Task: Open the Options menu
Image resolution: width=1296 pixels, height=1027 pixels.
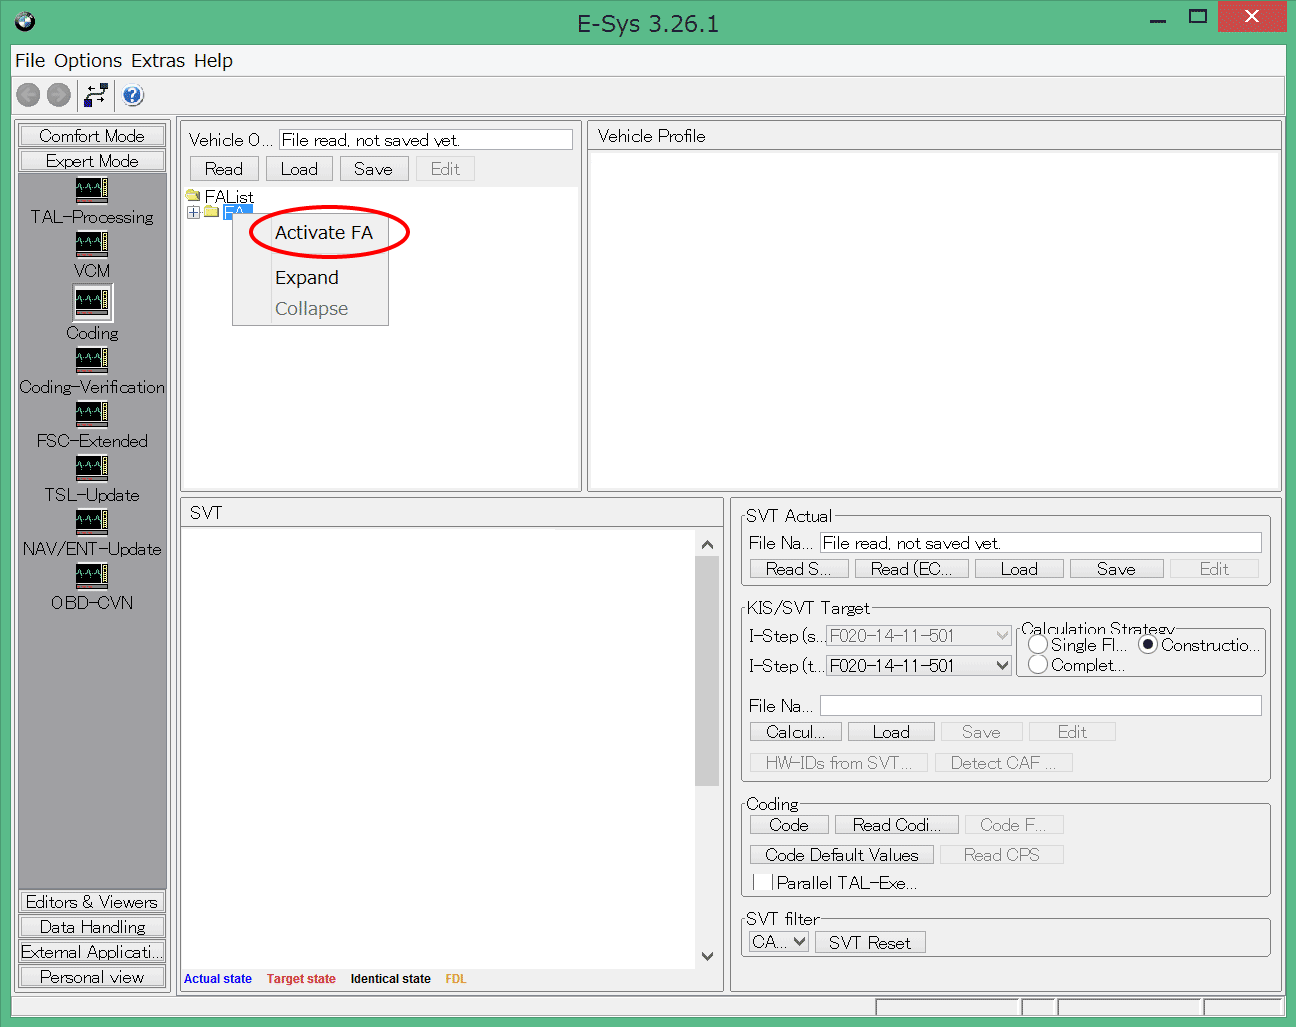Action: coord(88,61)
